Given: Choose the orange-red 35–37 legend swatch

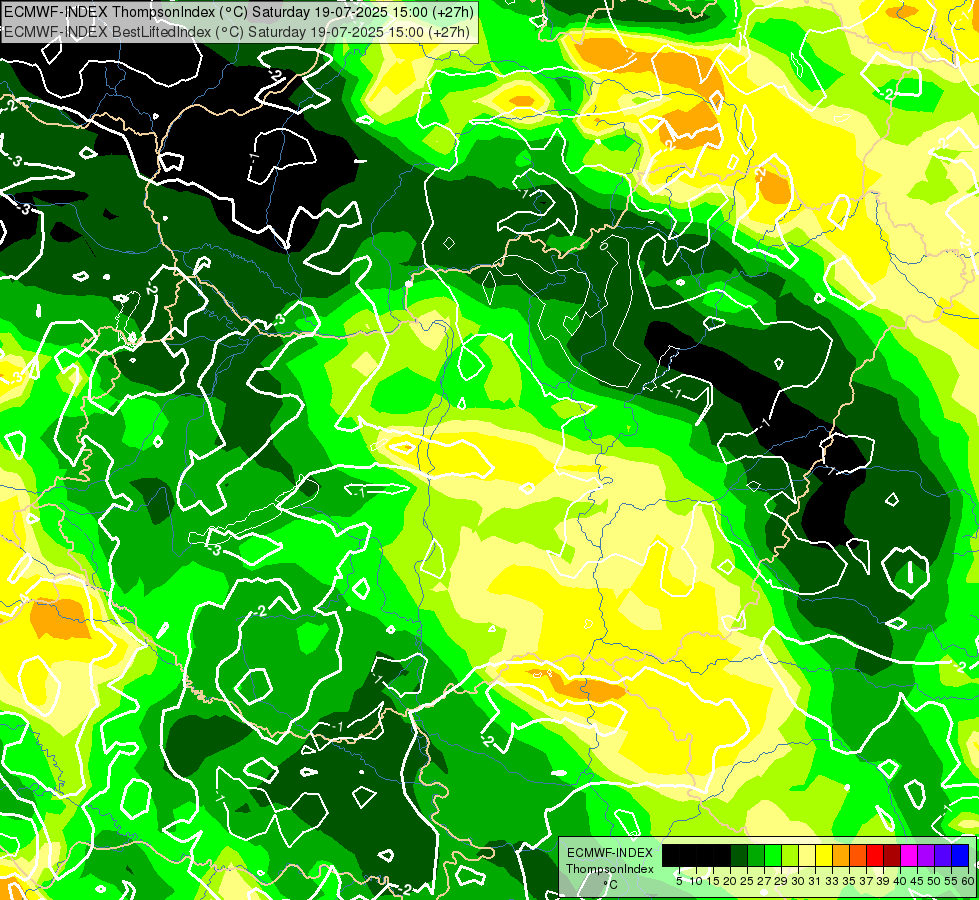Looking at the screenshot, I should pyautogui.click(x=858, y=855).
